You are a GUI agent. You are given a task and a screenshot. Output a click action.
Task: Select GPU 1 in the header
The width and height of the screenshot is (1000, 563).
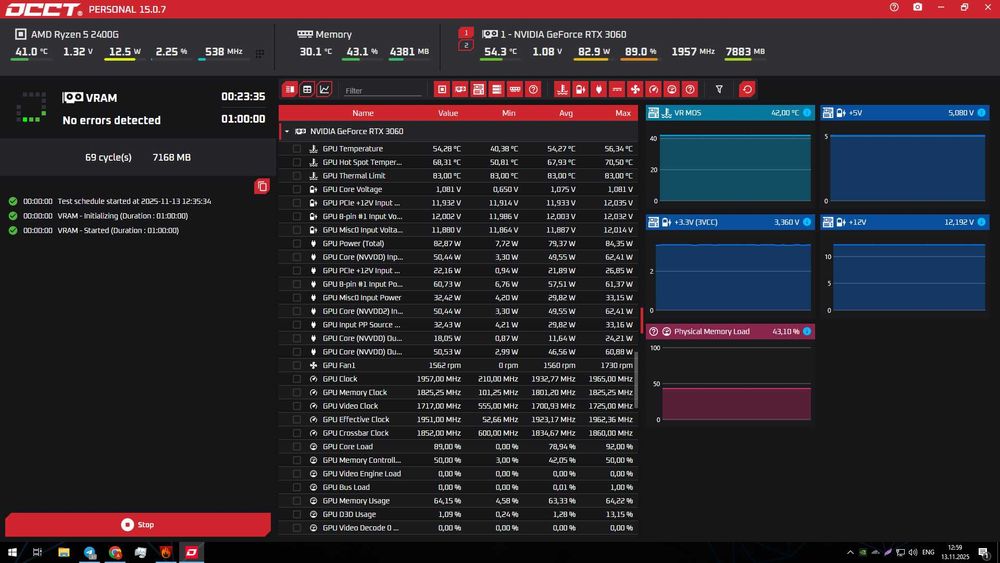(466, 33)
